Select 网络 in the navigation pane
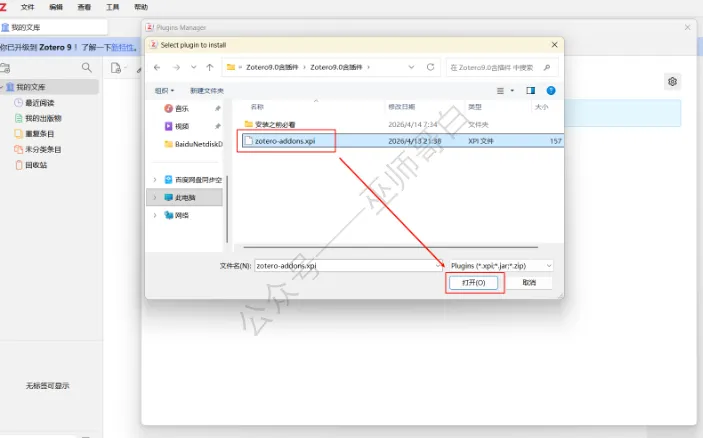 pyautogui.click(x=181, y=215)
